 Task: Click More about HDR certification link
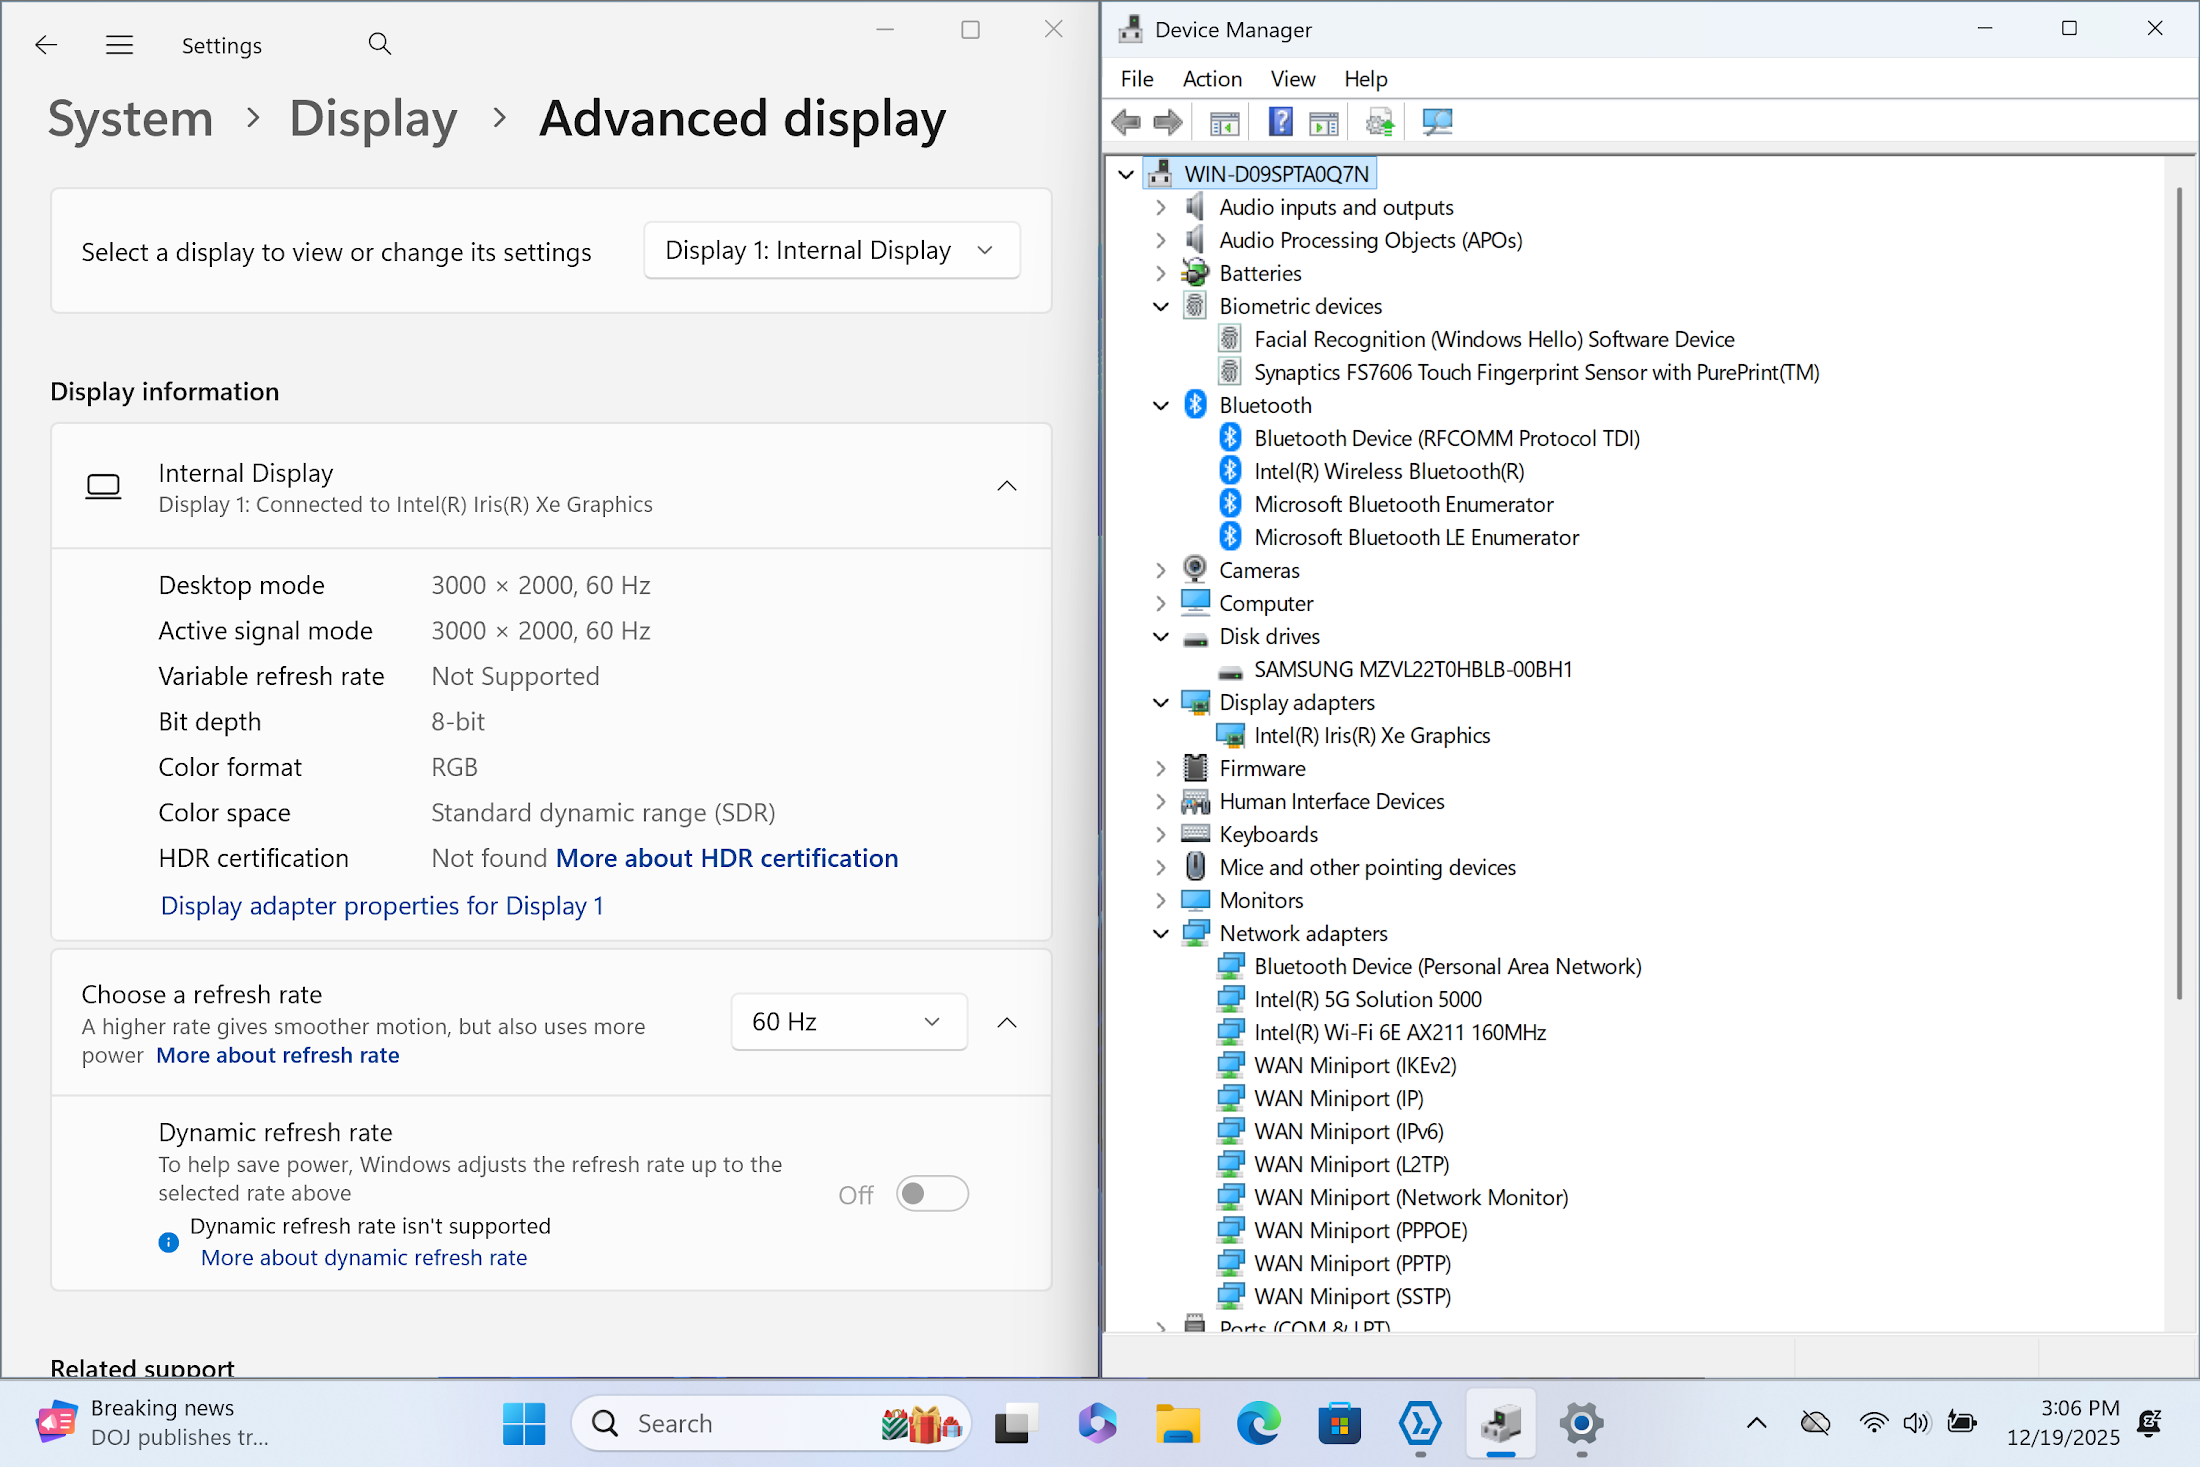click(726, 859)
